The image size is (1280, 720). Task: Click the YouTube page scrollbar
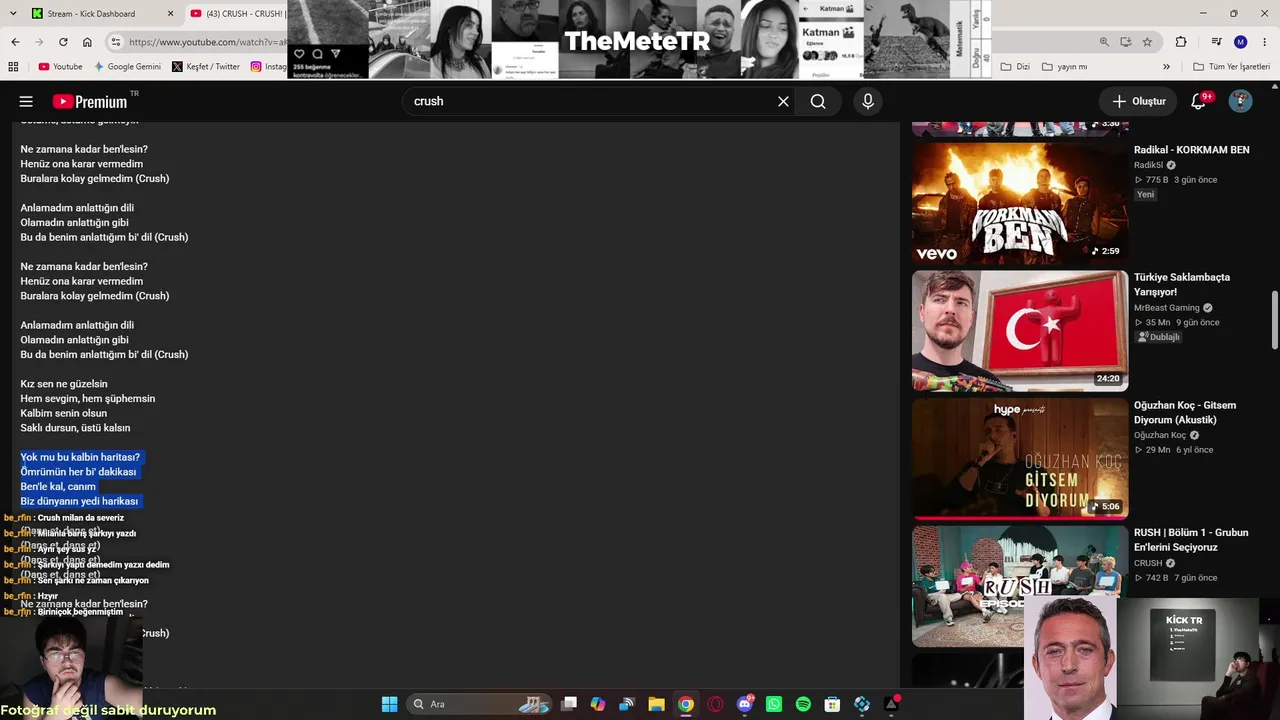[x=1274, y=320]
